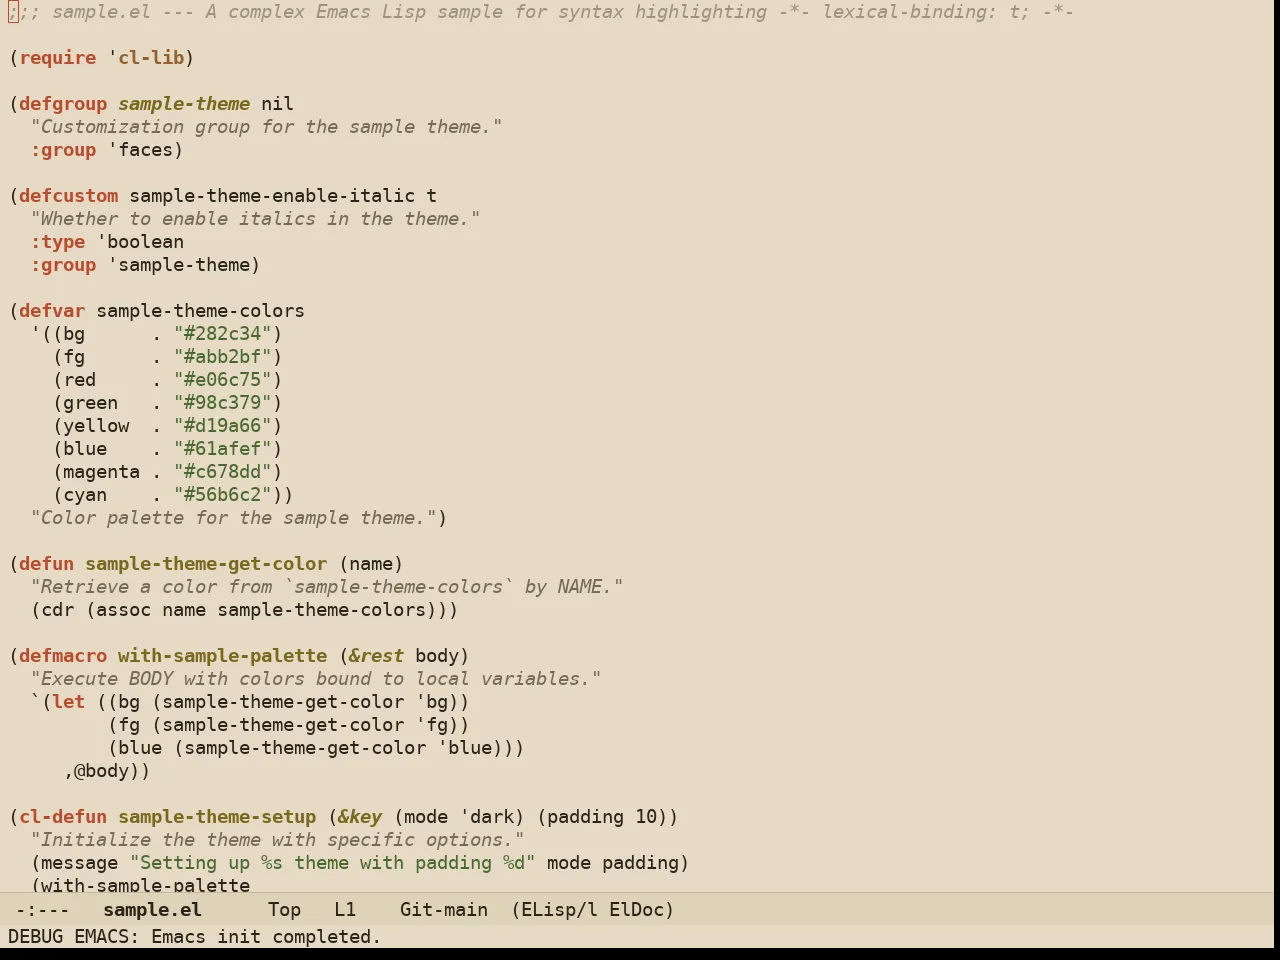Screen dimensions: 1280x960
Task: Click the color string "#e06c75"
Action: [x=223, y=380]
